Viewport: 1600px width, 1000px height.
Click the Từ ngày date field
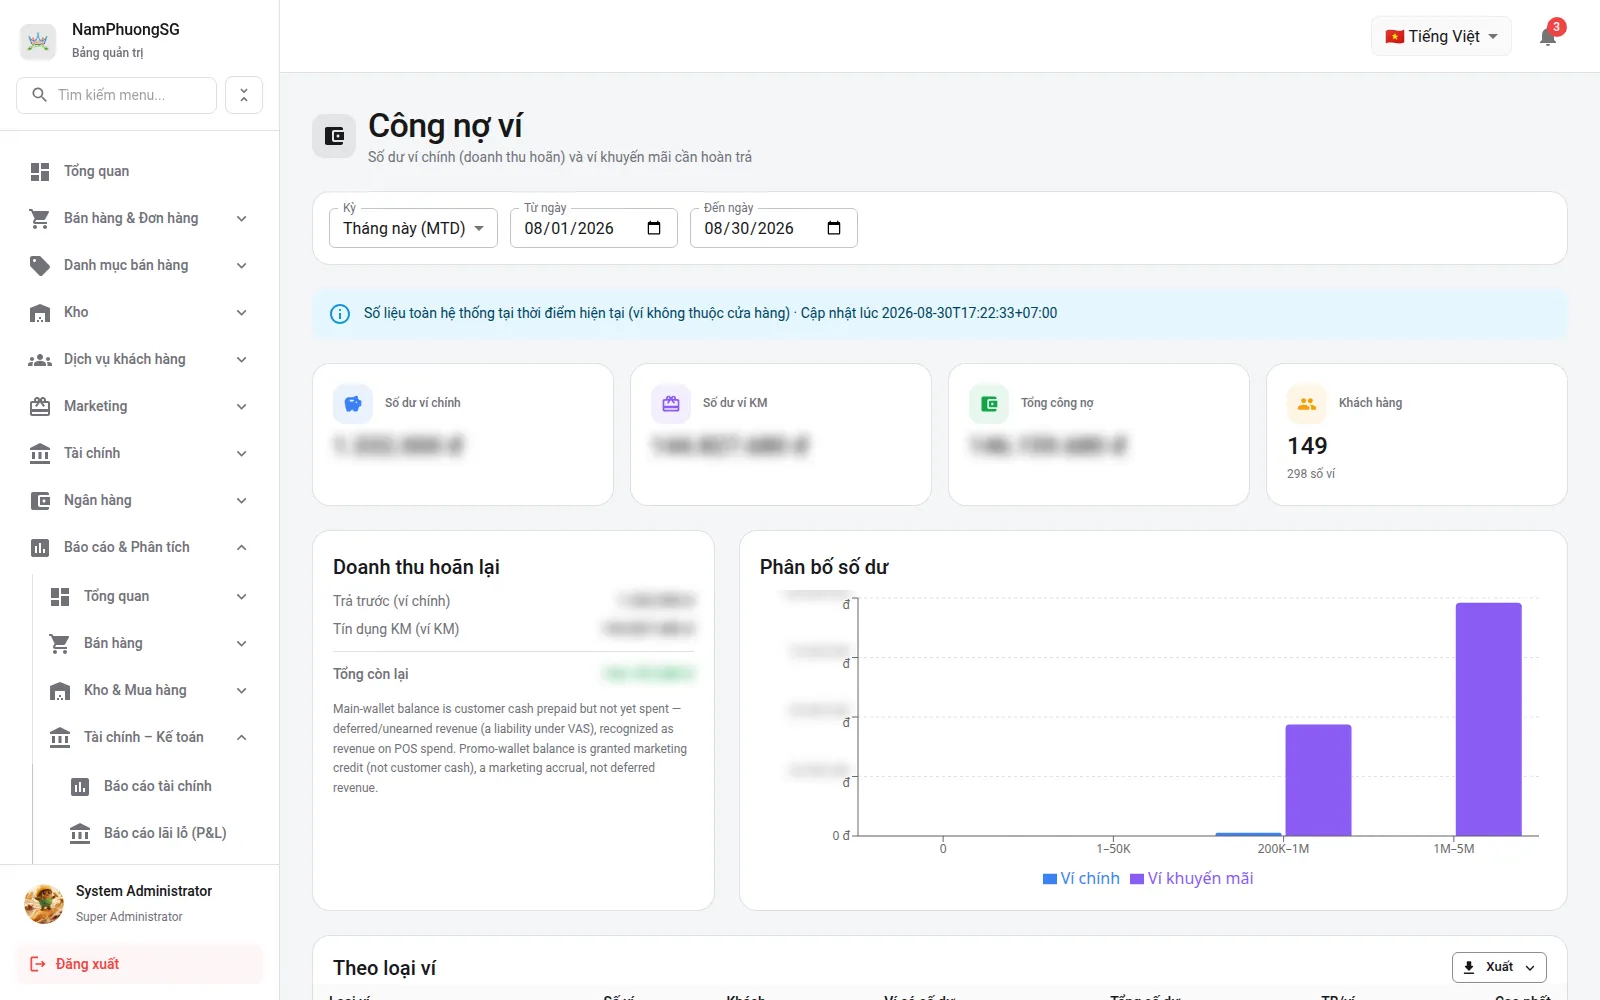593,228
